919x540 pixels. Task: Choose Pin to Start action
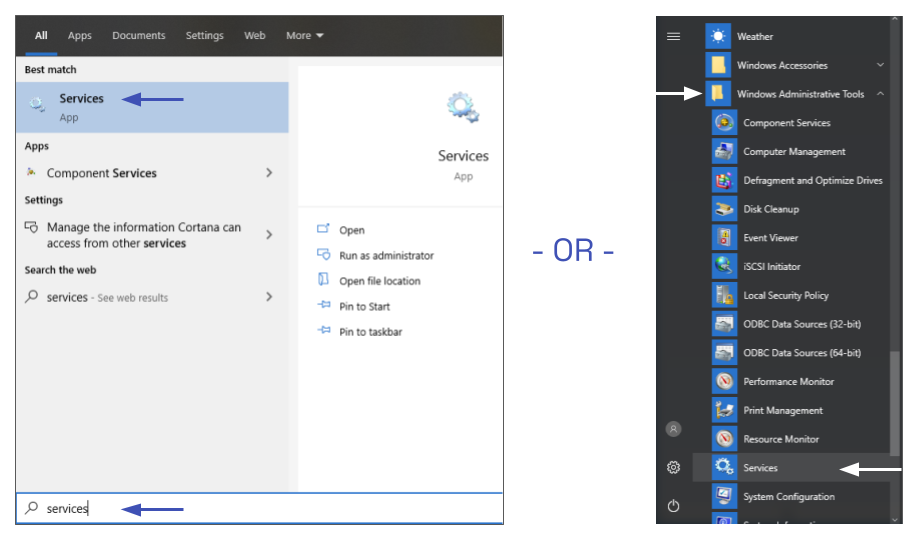pyautogui.click(x=365, y=306)
